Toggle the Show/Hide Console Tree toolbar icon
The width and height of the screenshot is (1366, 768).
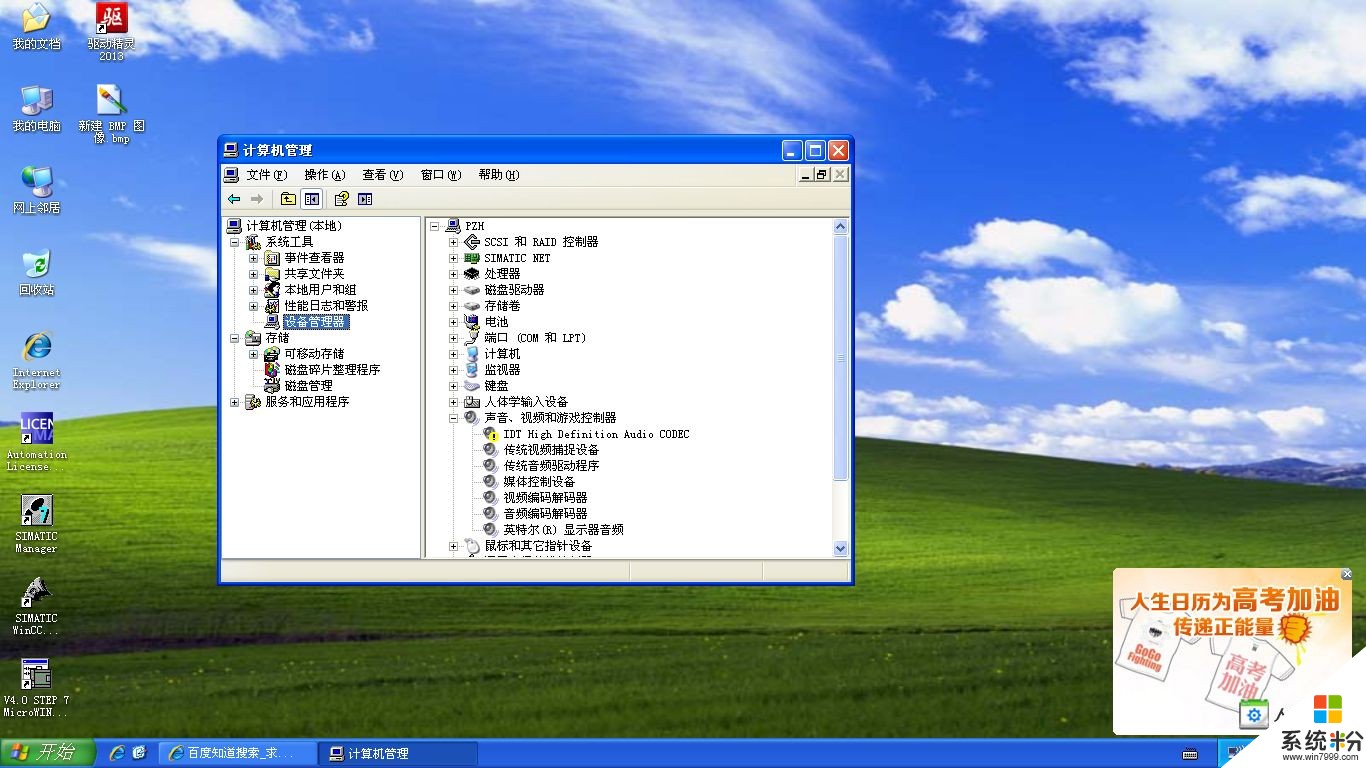coord(312,199)
